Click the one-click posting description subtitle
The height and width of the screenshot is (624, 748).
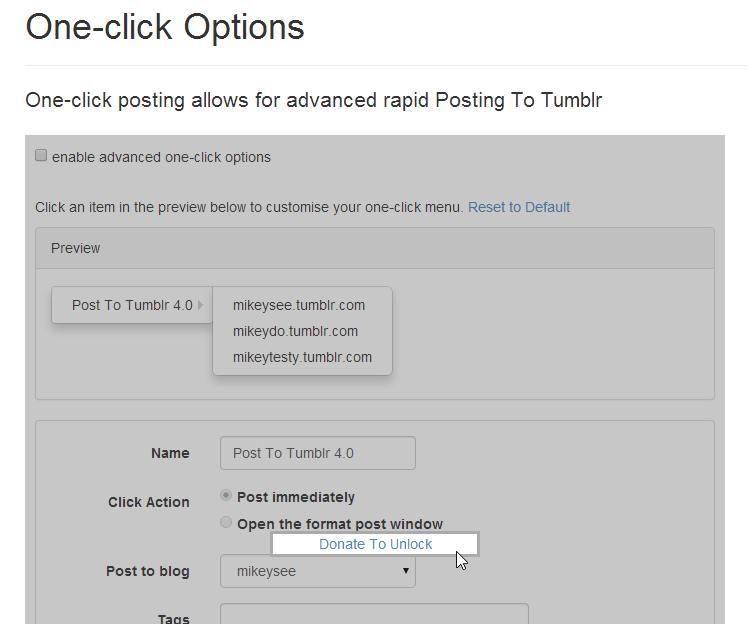click(x=313, y=100)
